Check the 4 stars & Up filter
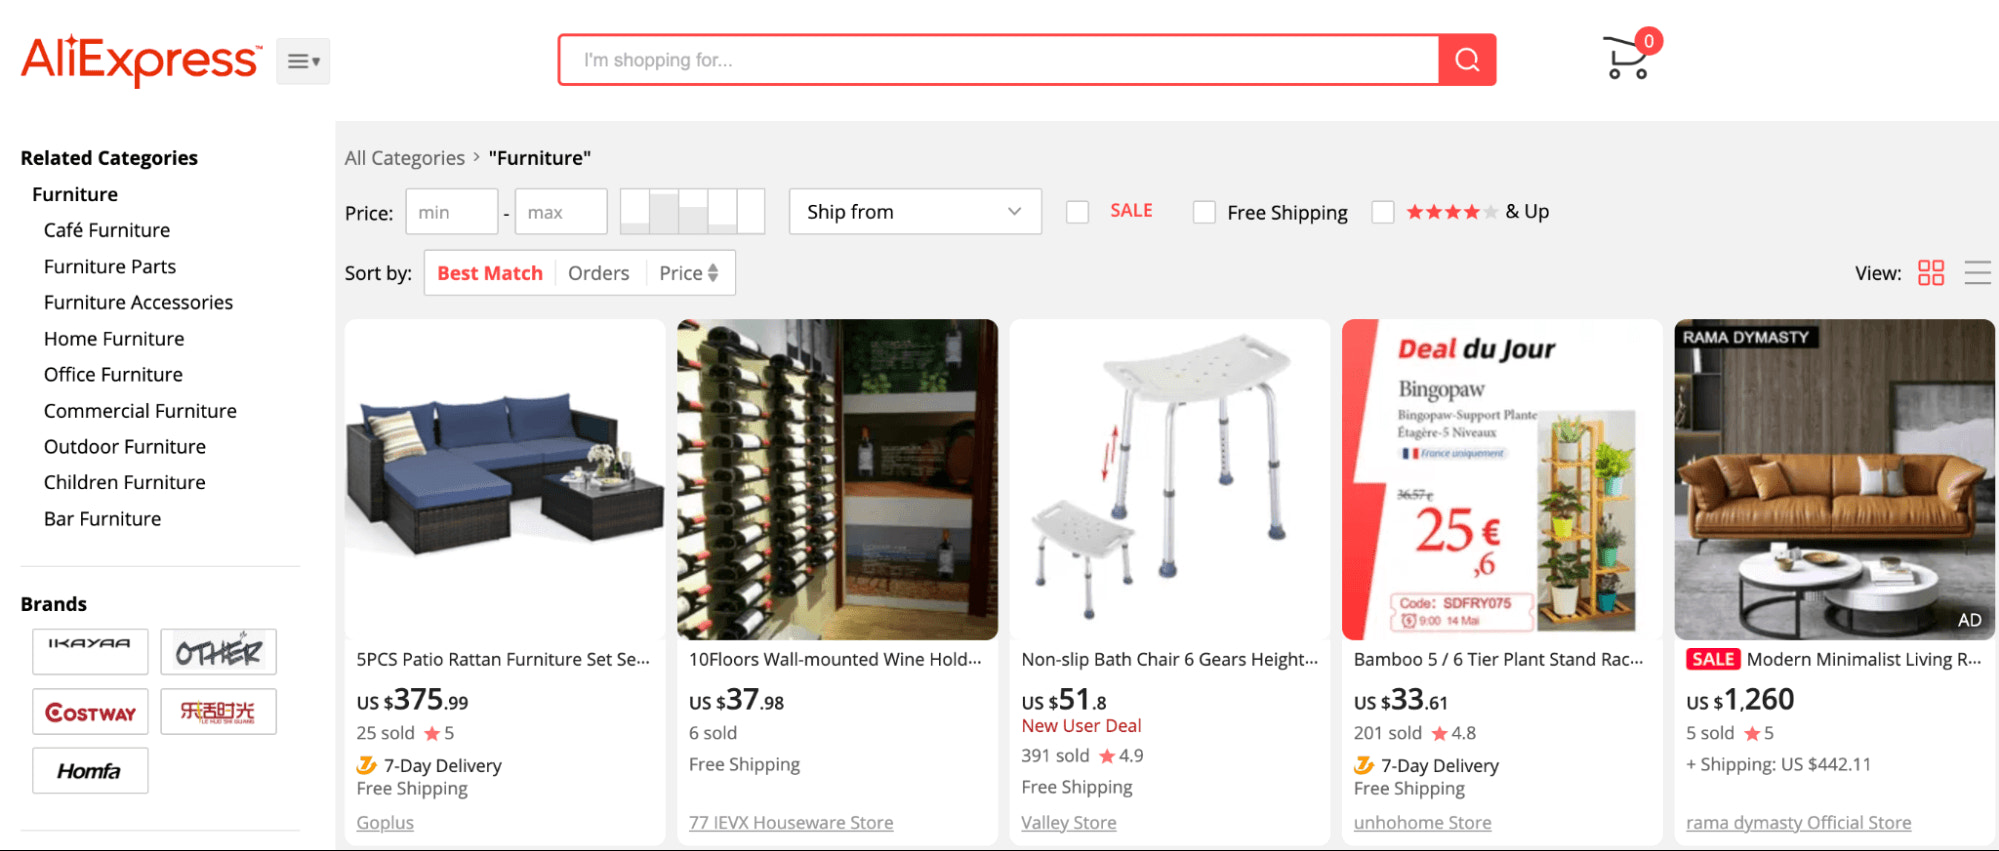The height and width of the screenshot is (851, 1999). (1383, 212)
